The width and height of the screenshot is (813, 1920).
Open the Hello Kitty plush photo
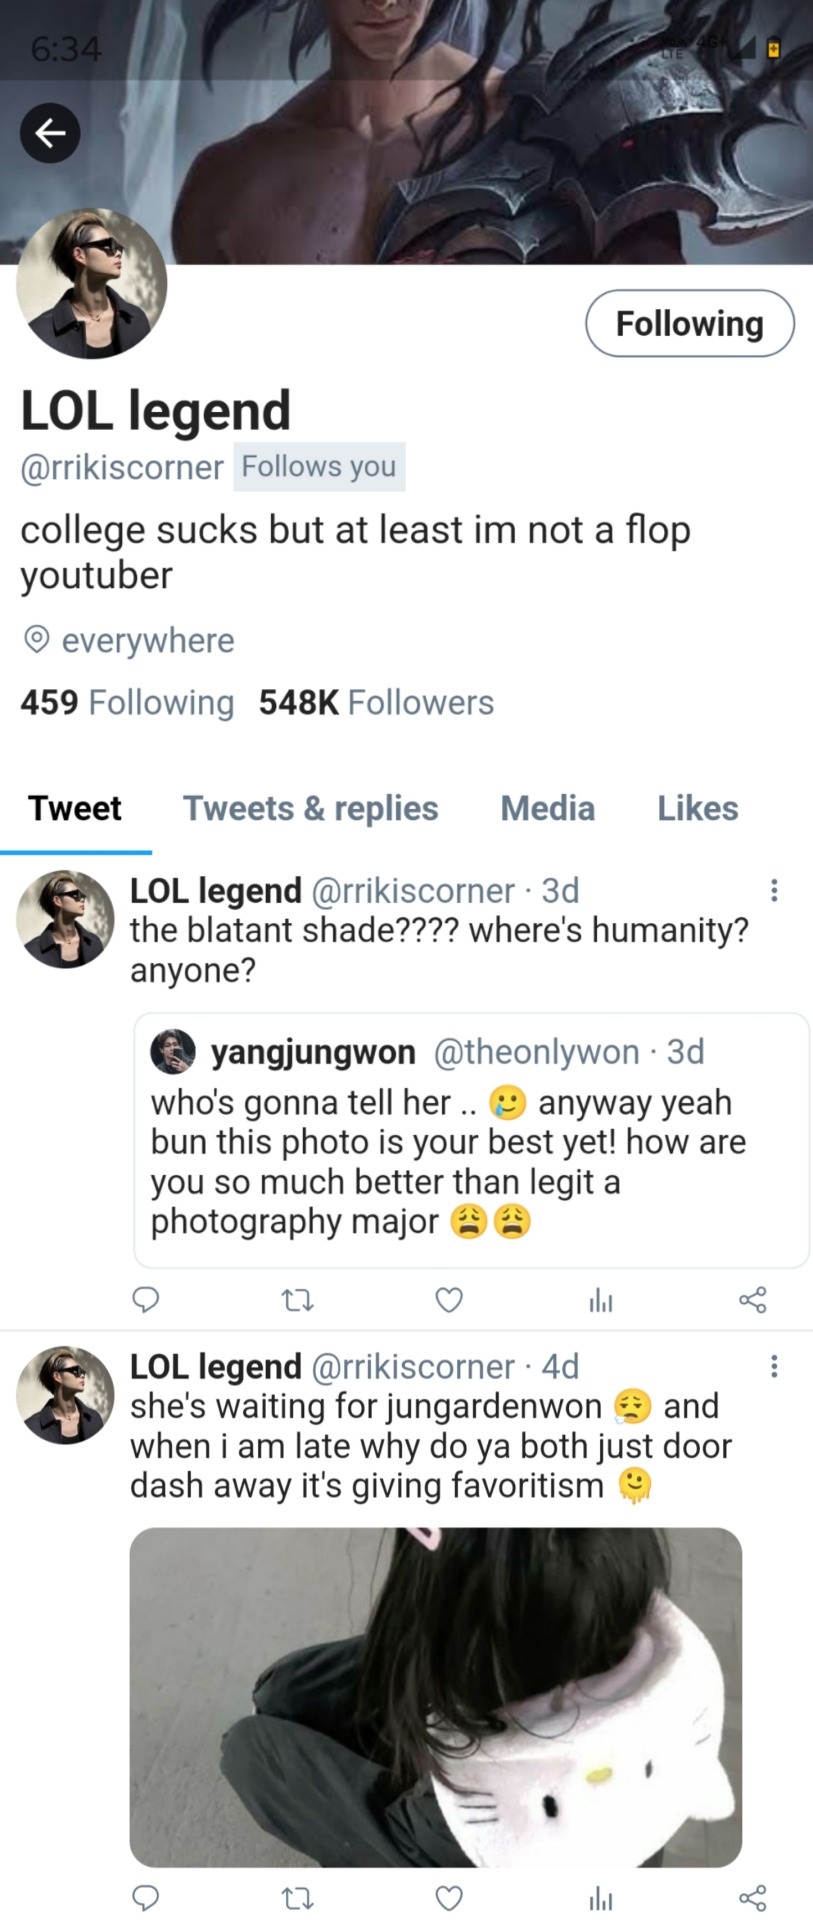(435, 1696)
